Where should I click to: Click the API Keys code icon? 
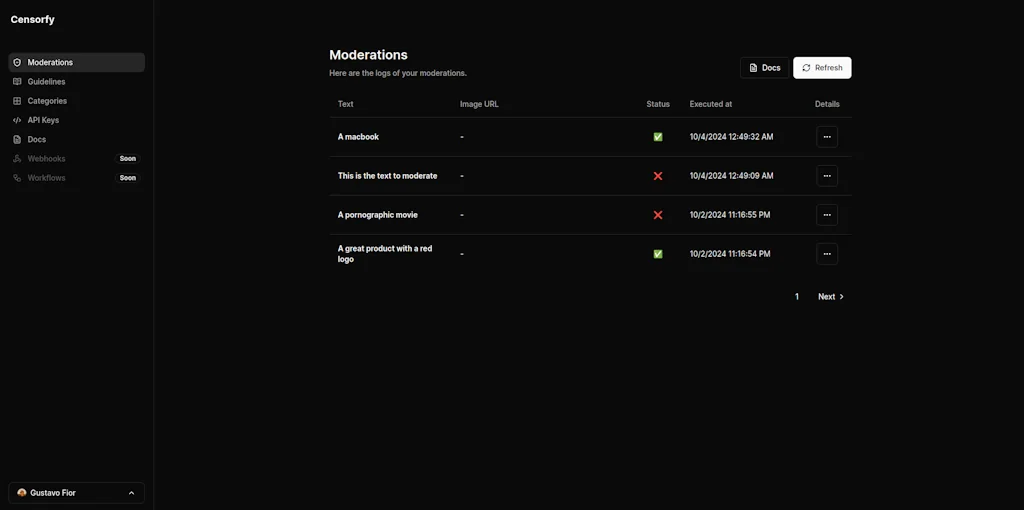[x=17, y=120]
